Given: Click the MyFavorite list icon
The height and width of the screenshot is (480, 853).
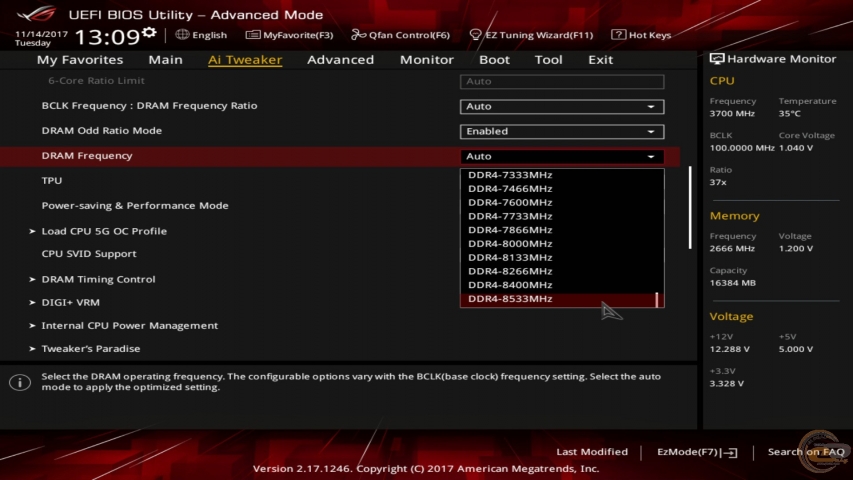Looking at the screenshot, I should click(x=252, y=35).
